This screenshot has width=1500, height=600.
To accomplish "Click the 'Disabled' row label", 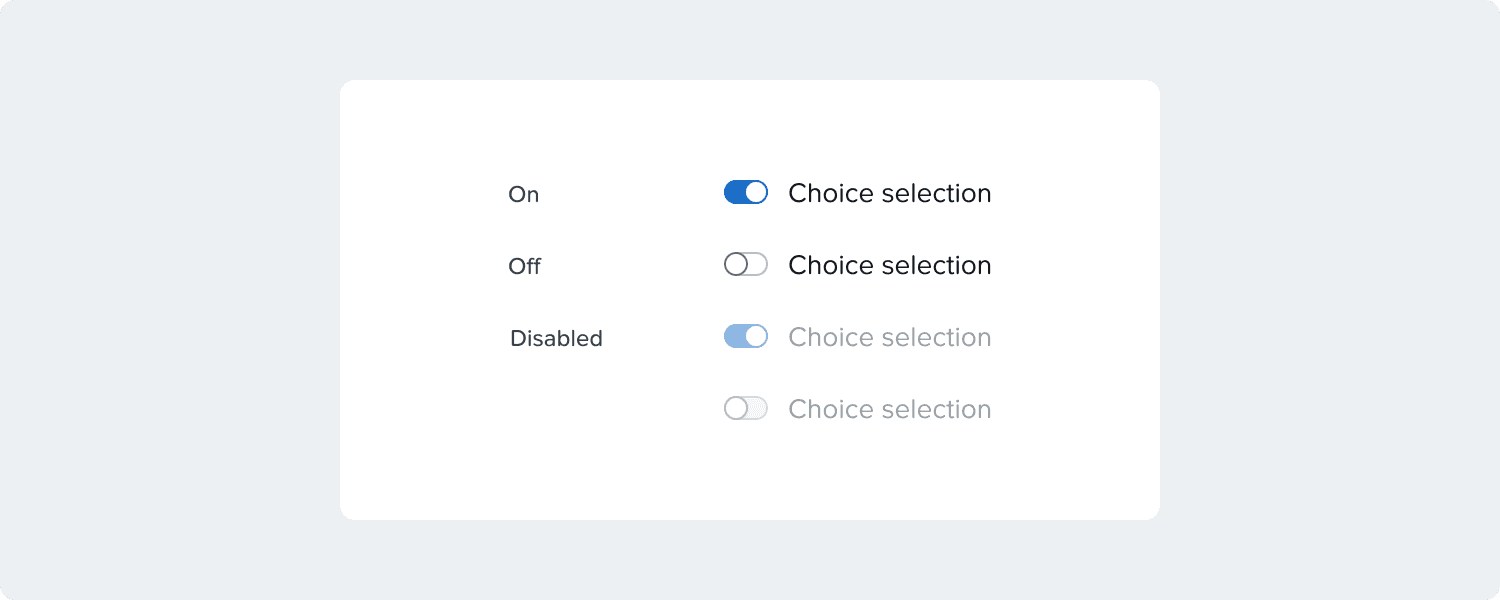I will [556, 338].
